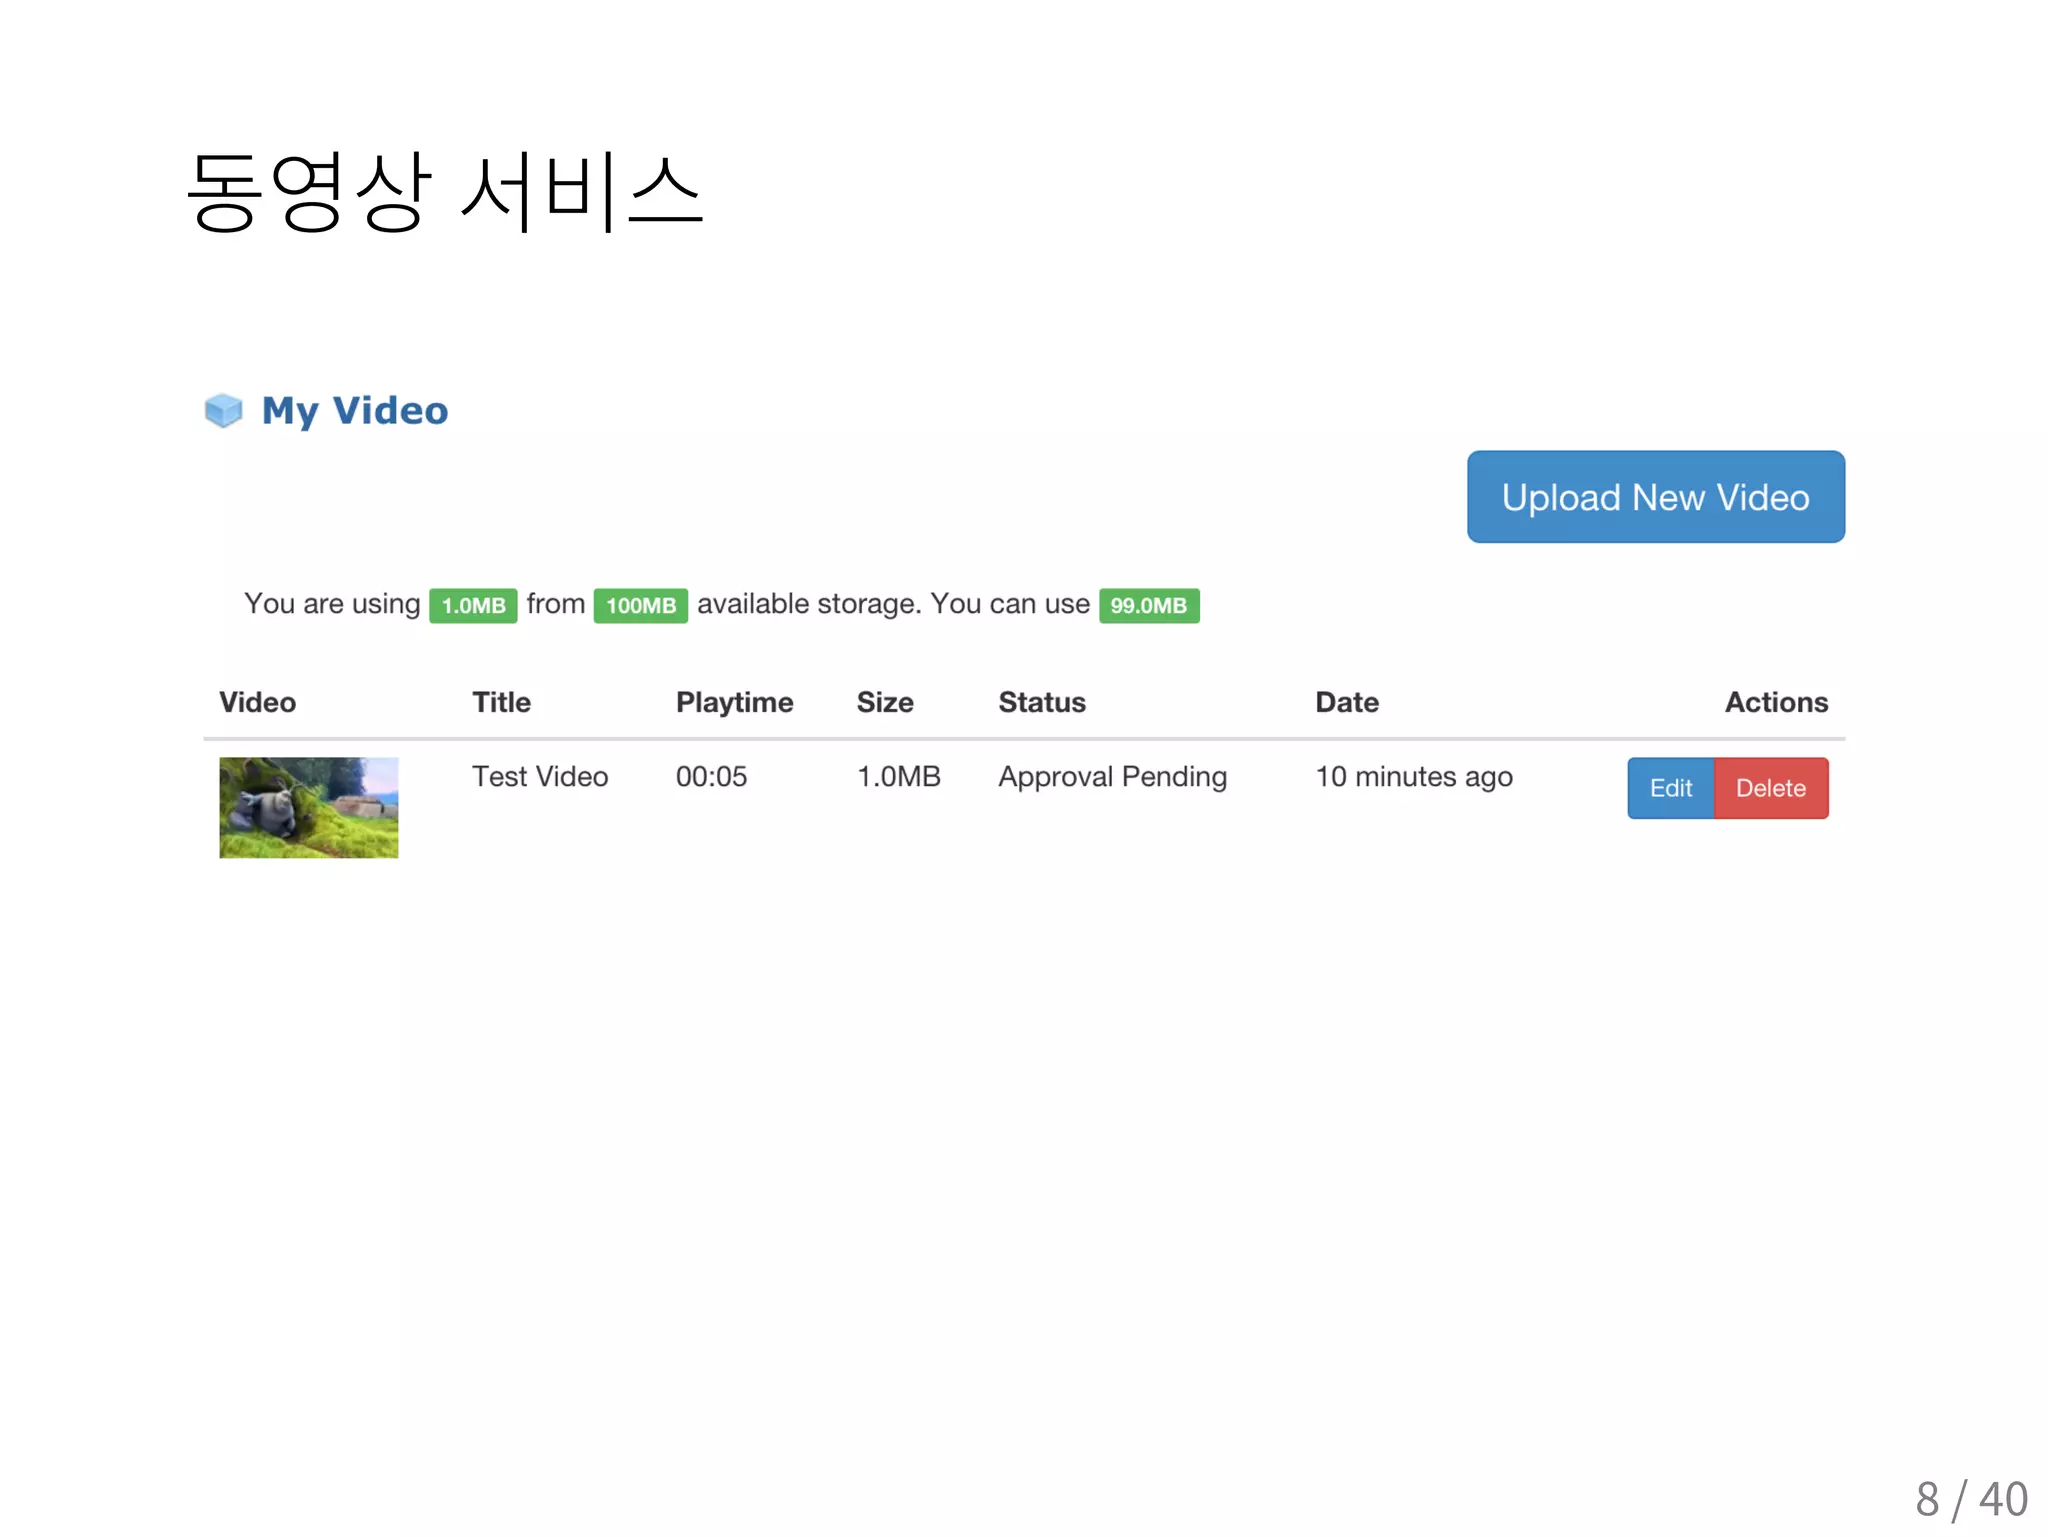The image size is (2048, 1537).
Task: Click the 00:05 playtime value
Action: pos(711,776)
